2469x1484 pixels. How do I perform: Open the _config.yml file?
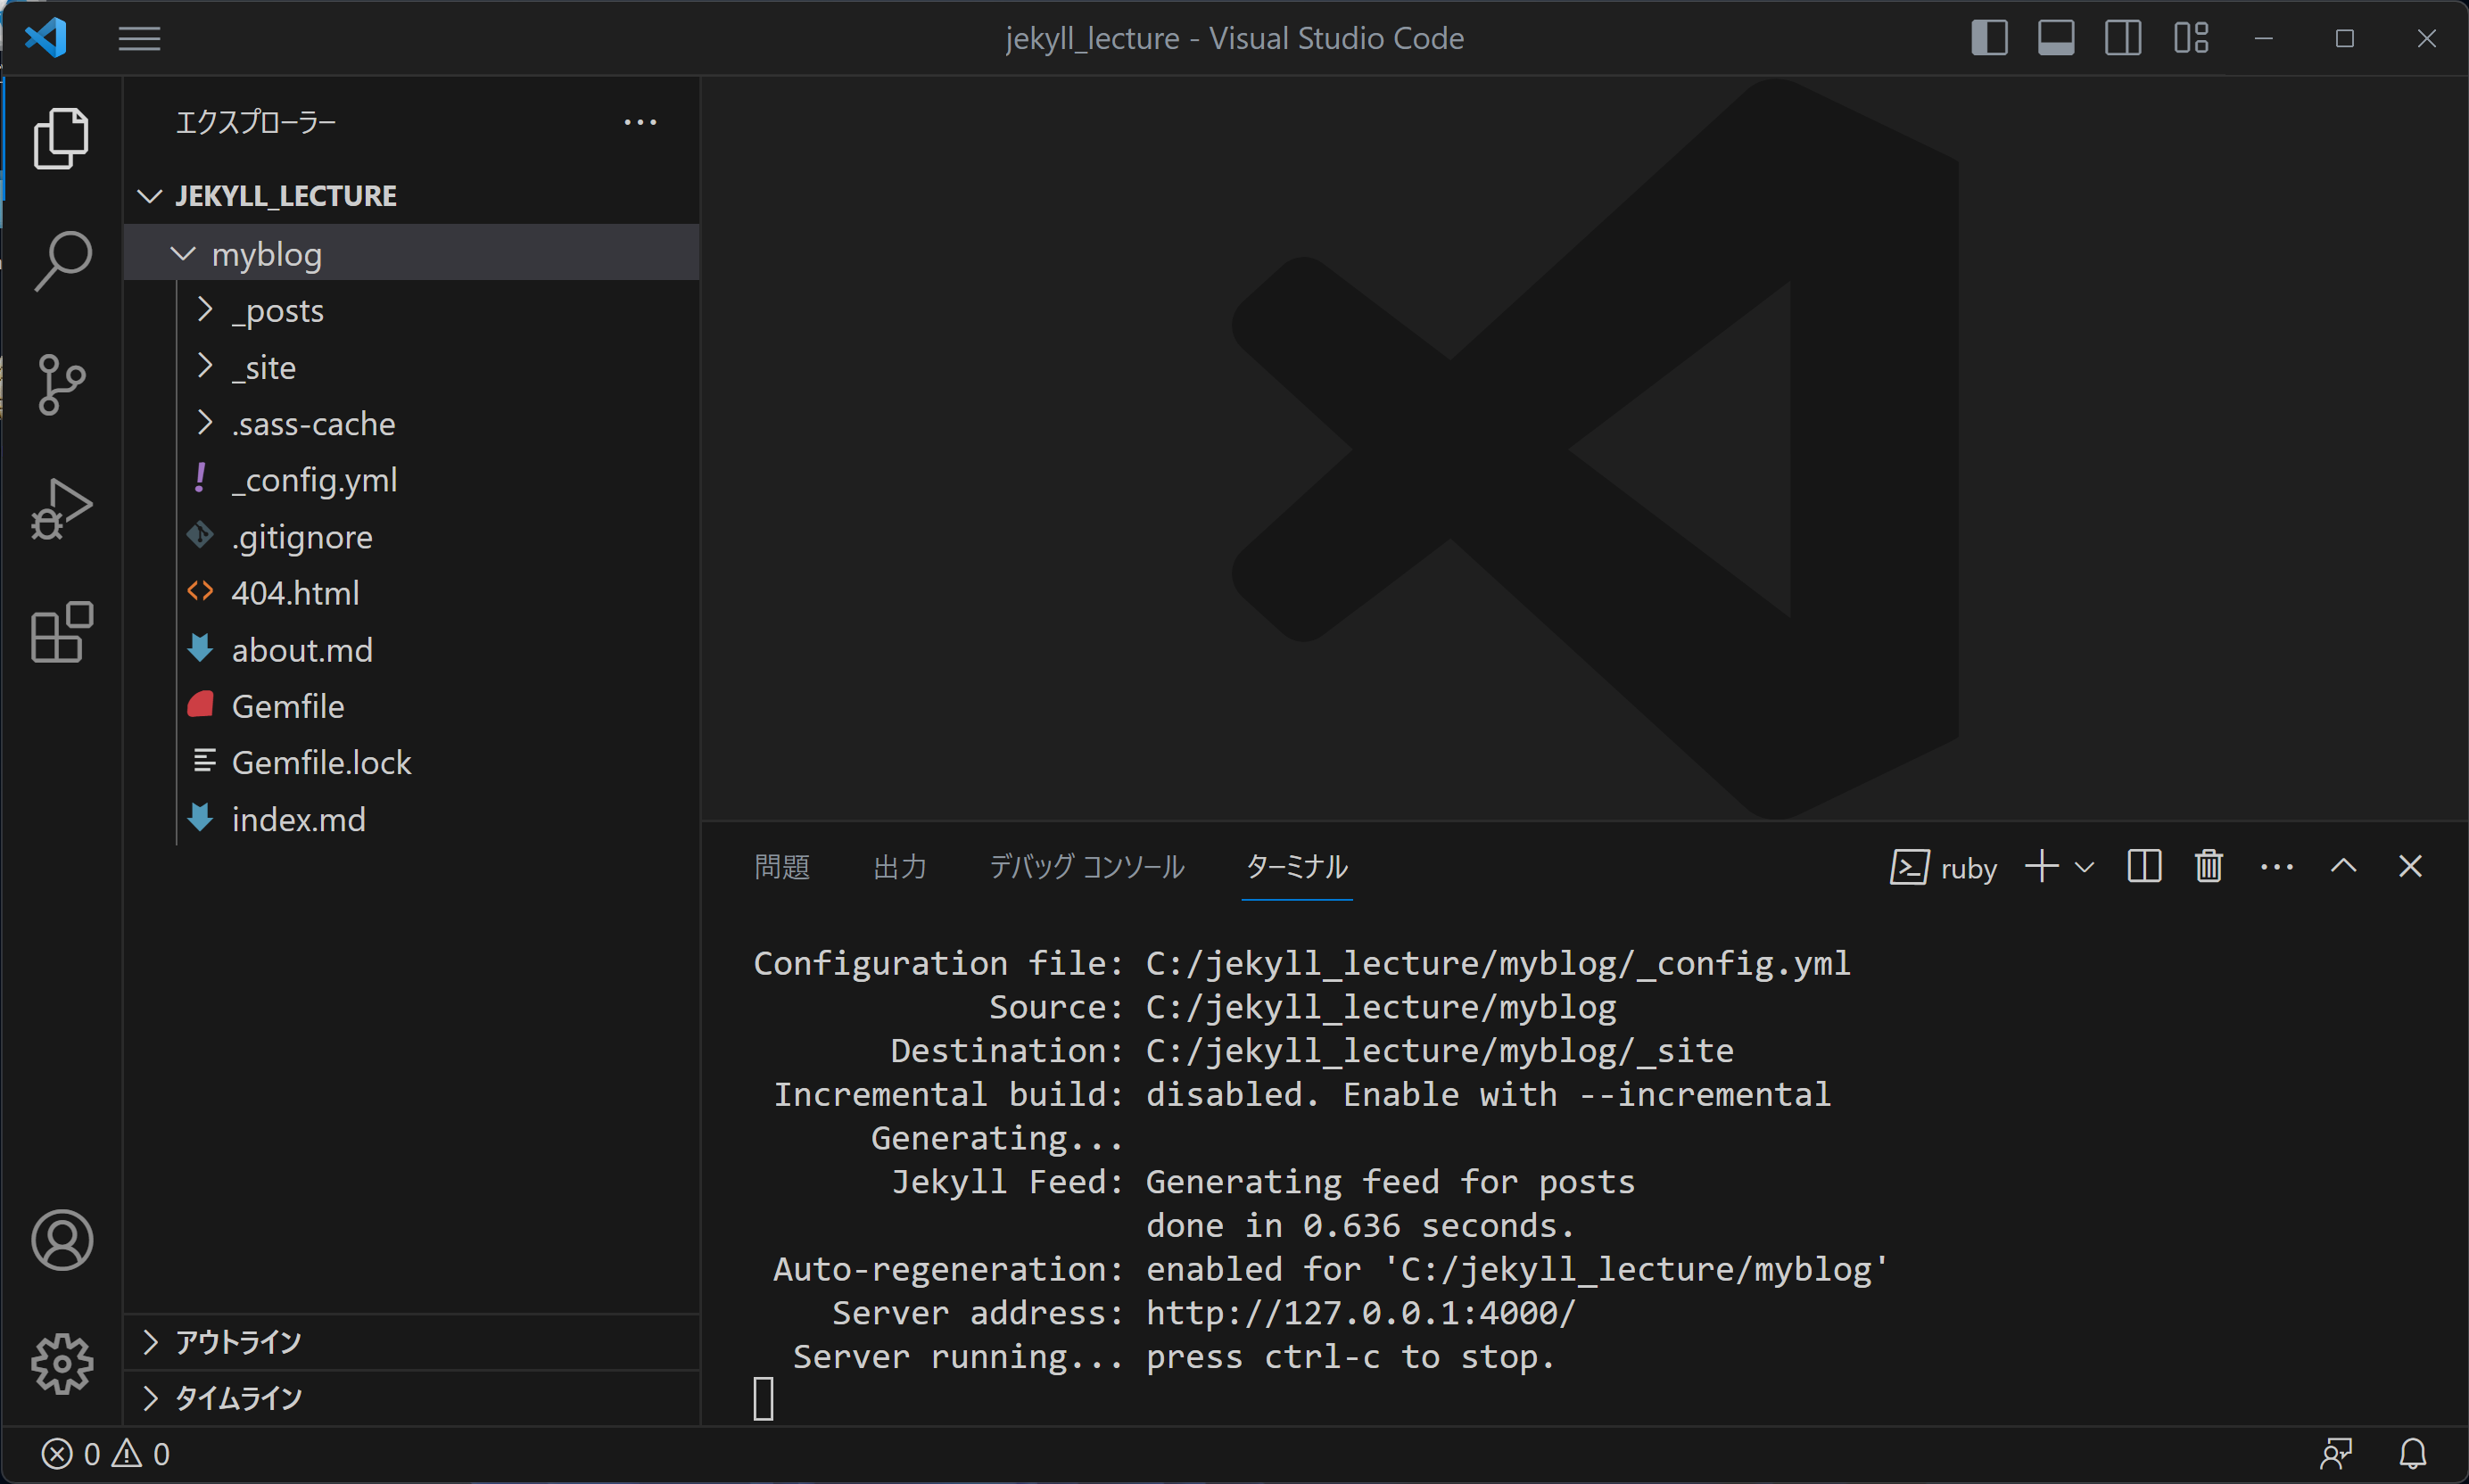pos(411,480)
